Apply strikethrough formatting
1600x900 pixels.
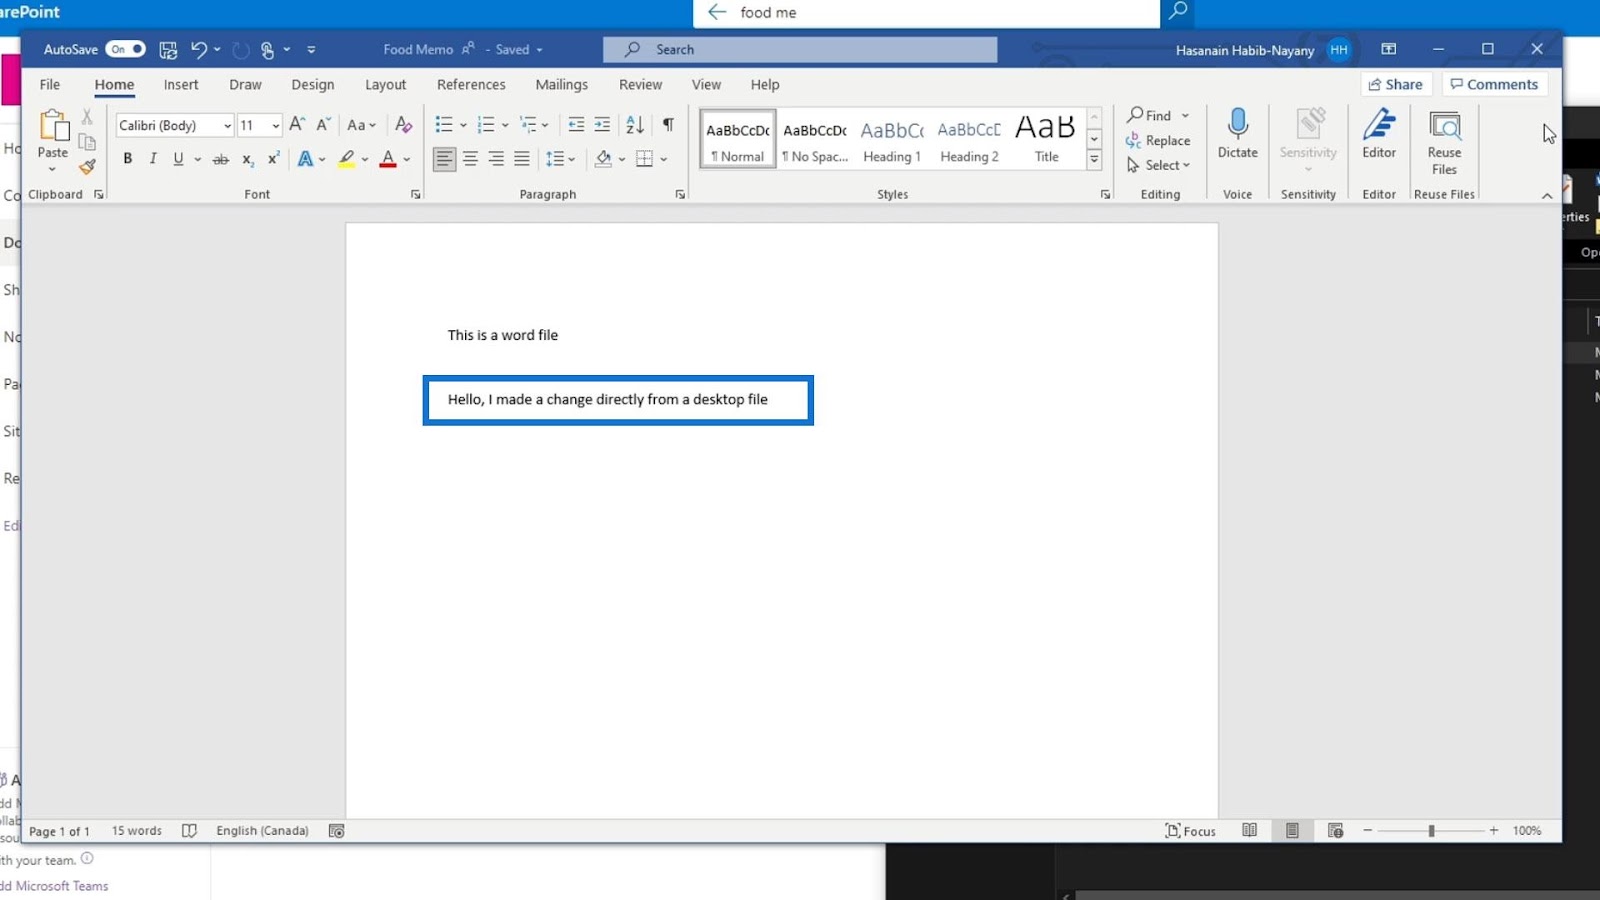point(221,159)
